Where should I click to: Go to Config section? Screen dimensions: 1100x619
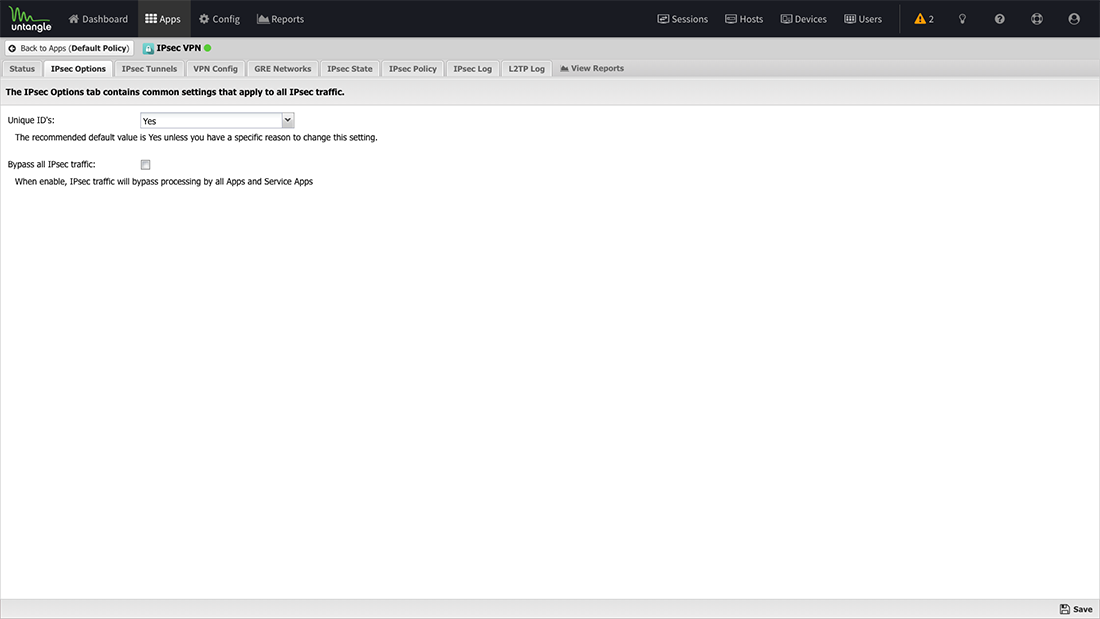(219, 19)
